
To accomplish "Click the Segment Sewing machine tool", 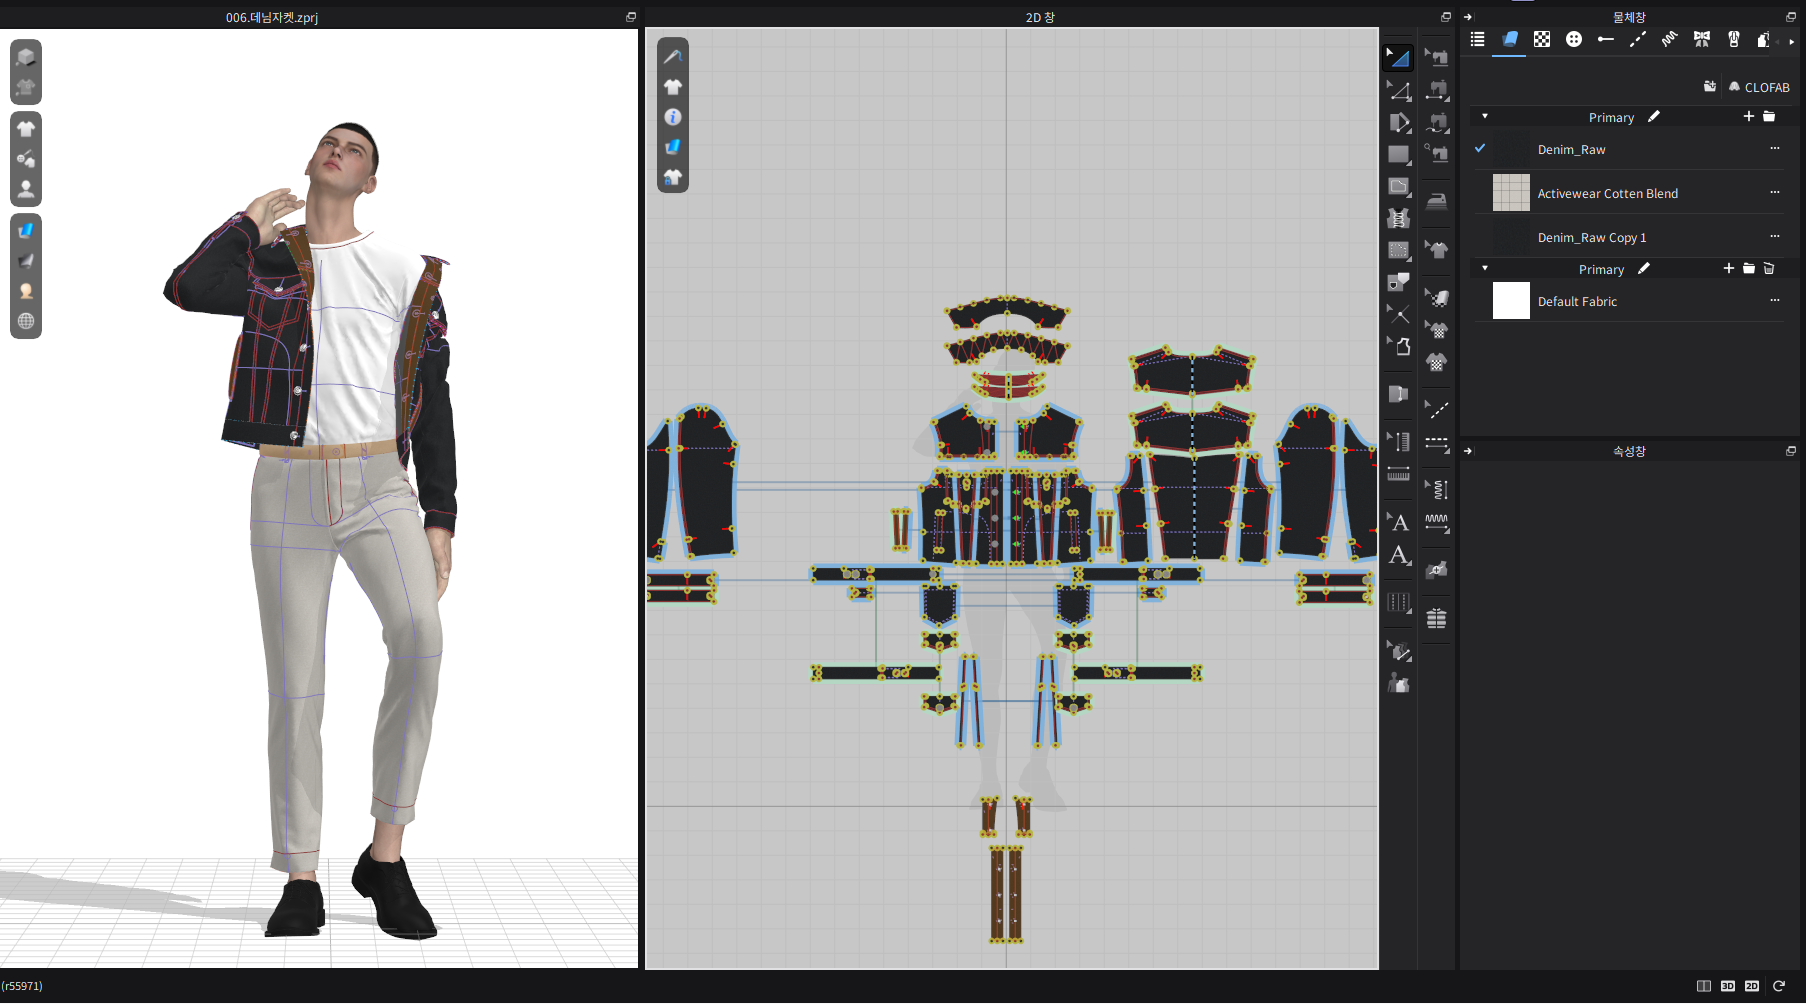I will click(1437, 58).
